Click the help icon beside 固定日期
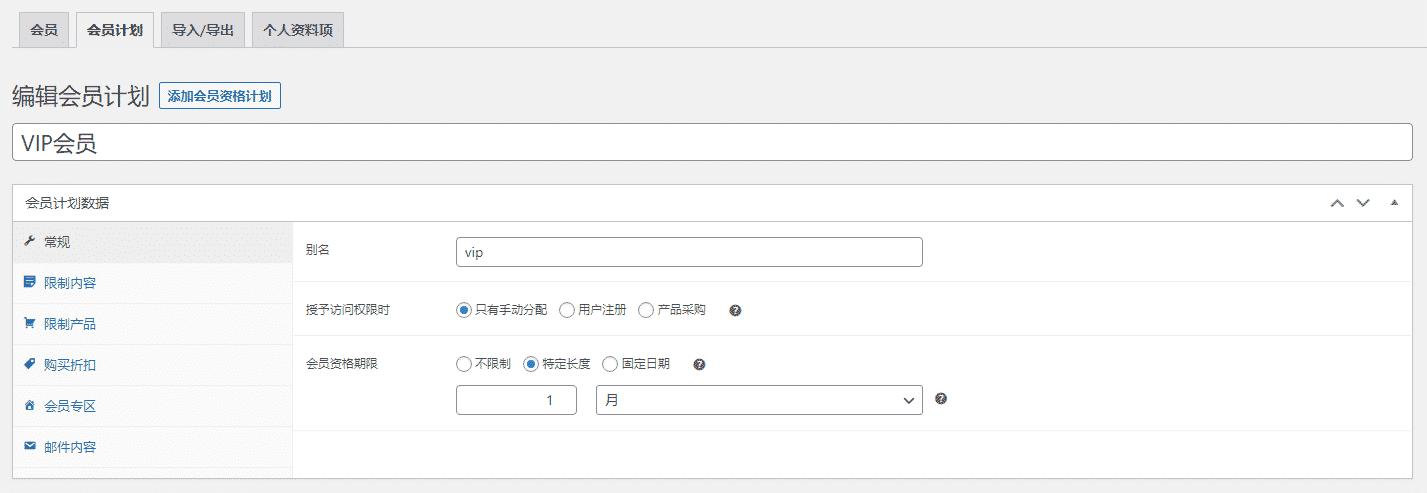 pos(699,364)
